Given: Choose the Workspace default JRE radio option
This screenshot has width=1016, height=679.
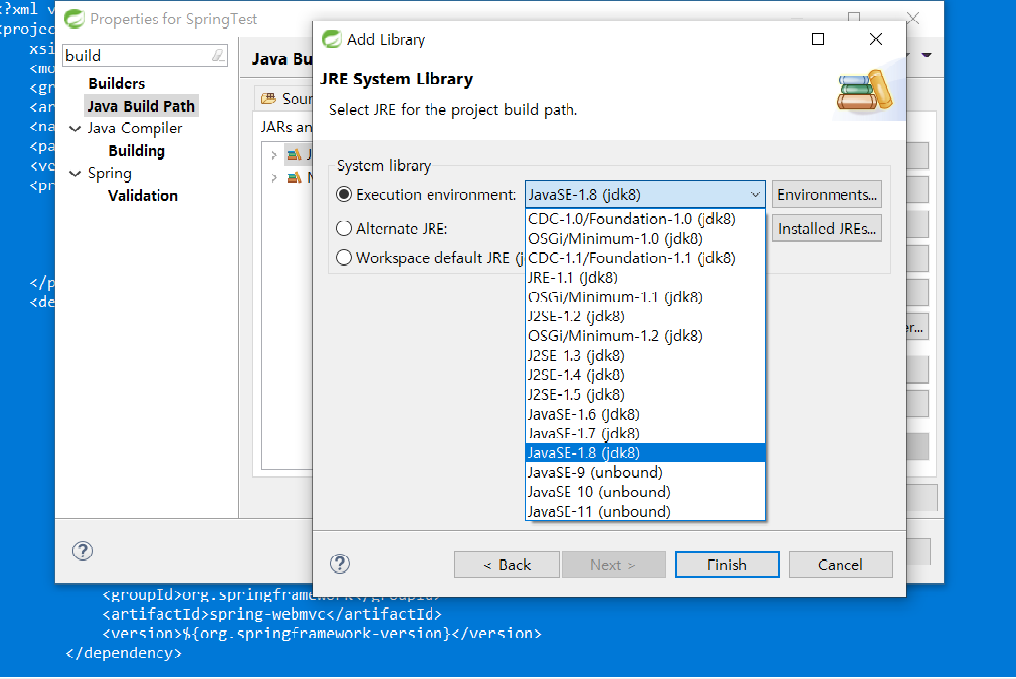Looking at the screenshot, I should [x=344, y=257].
